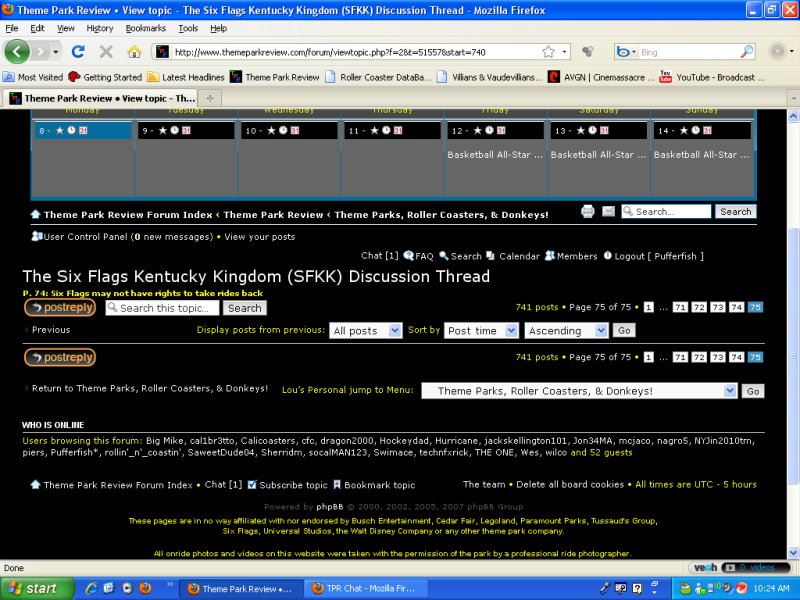This screenshot has height=600, width=800.
Task: Click Search button beside Search this topic
Action: 244,308
